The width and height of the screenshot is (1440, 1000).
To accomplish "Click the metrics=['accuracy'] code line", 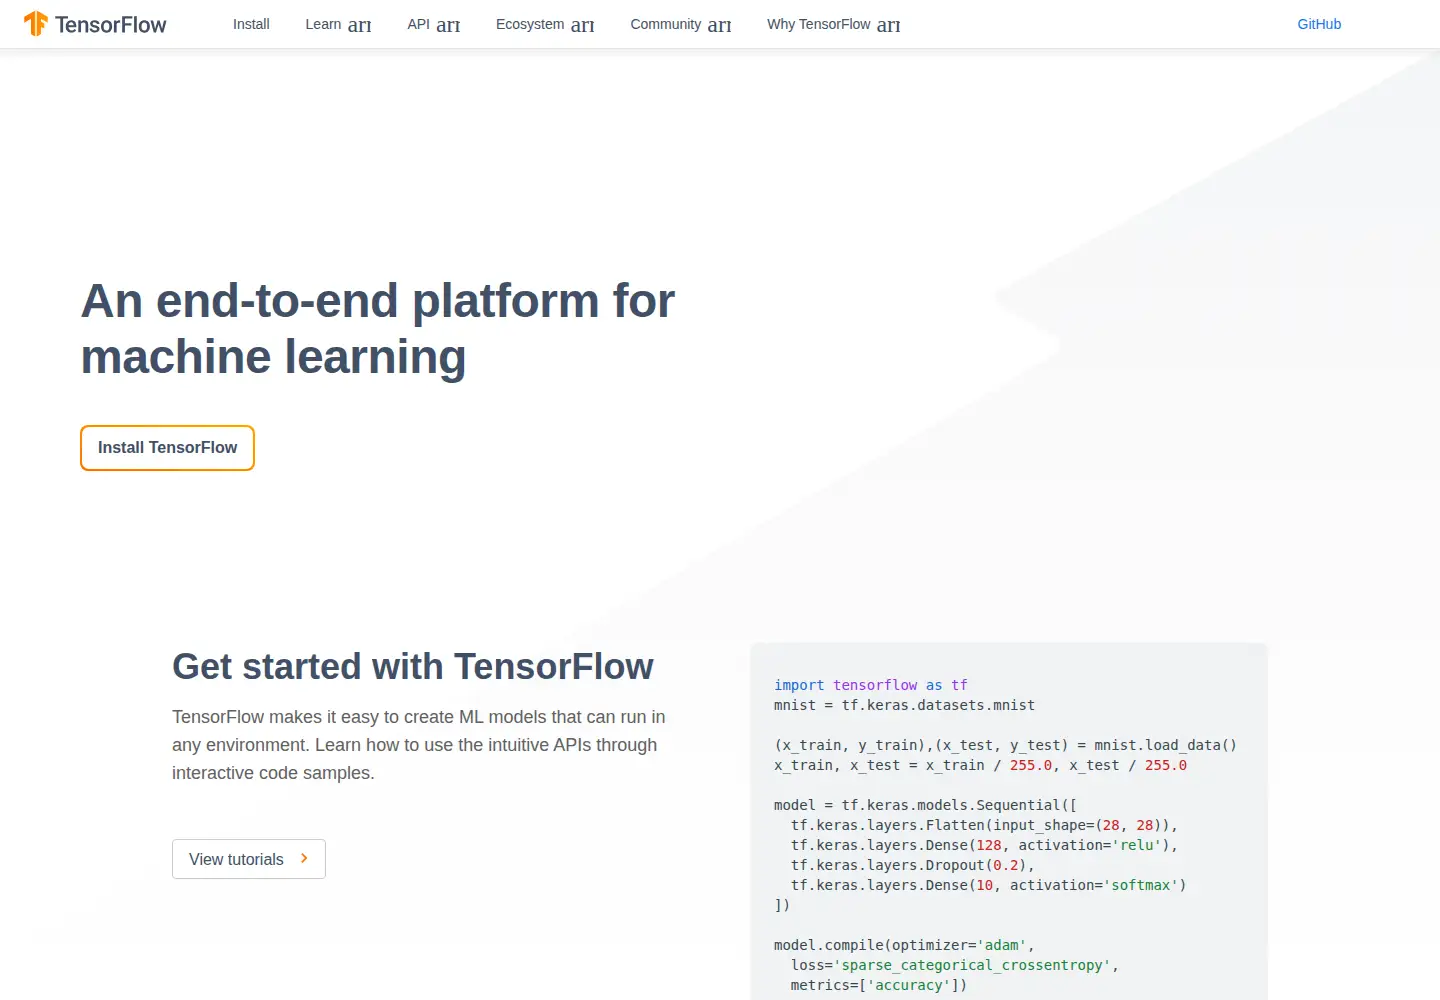I will 878,985.
